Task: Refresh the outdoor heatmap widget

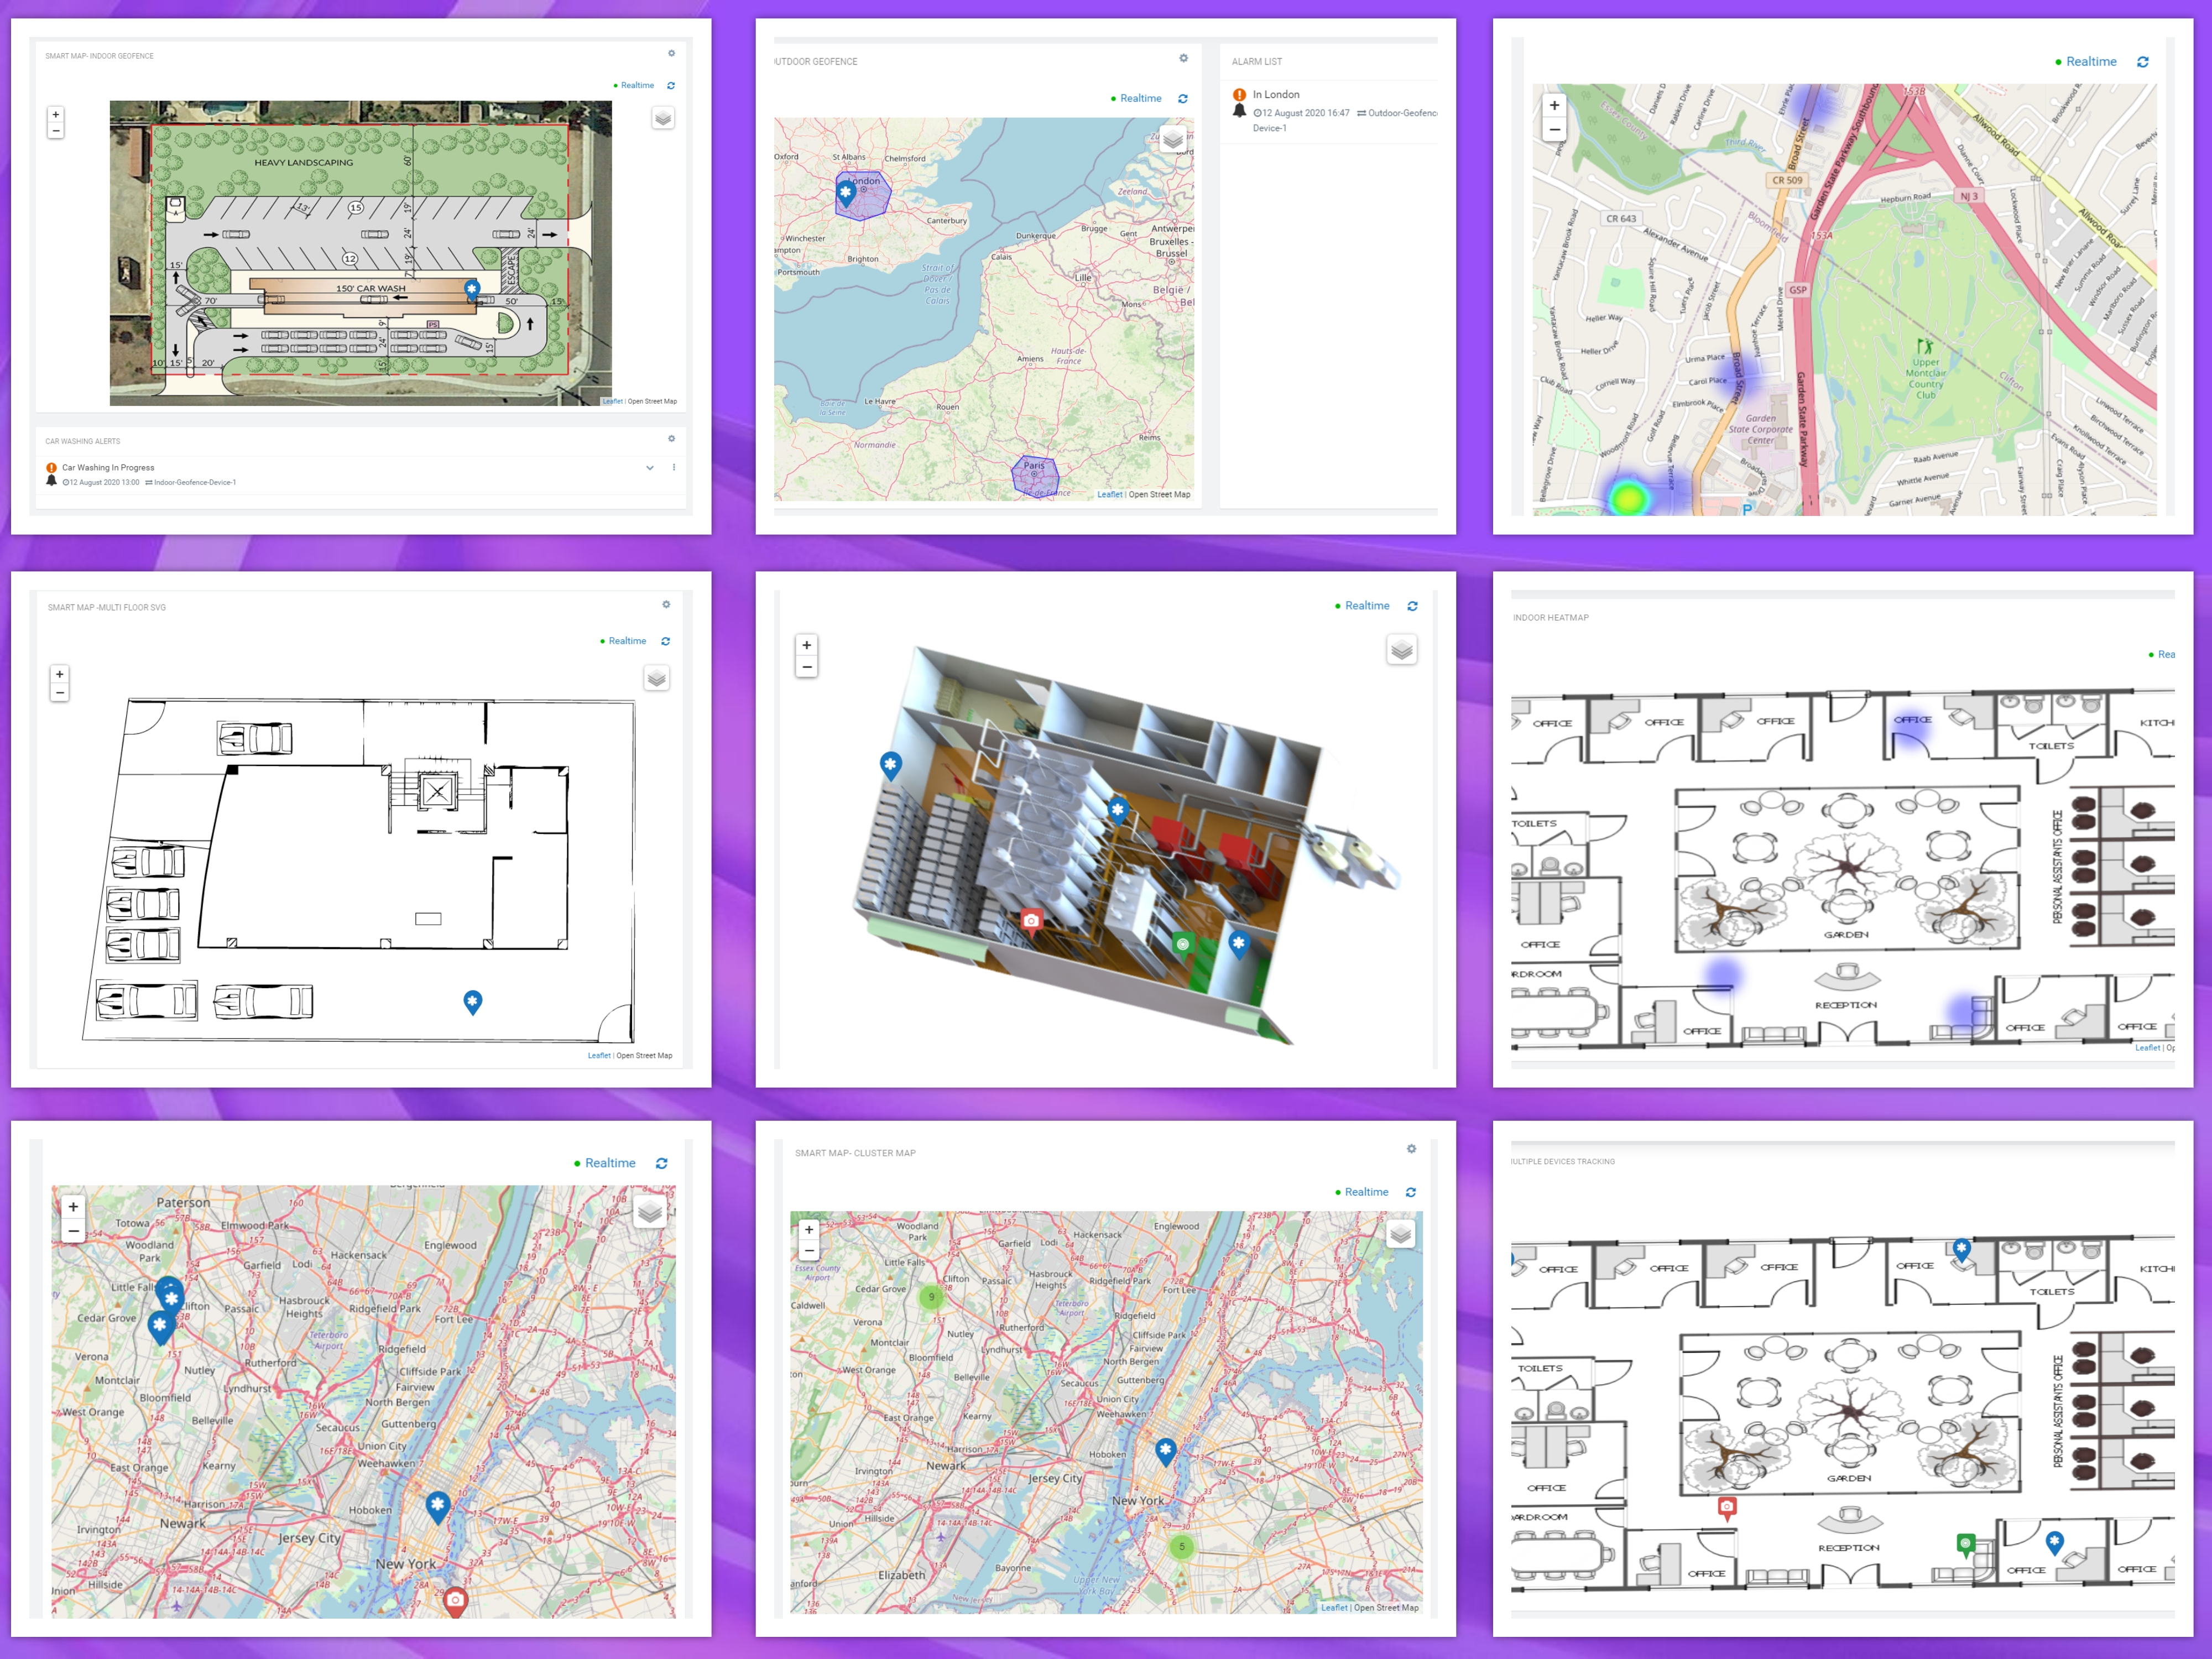Action: tap(2143, 62)
